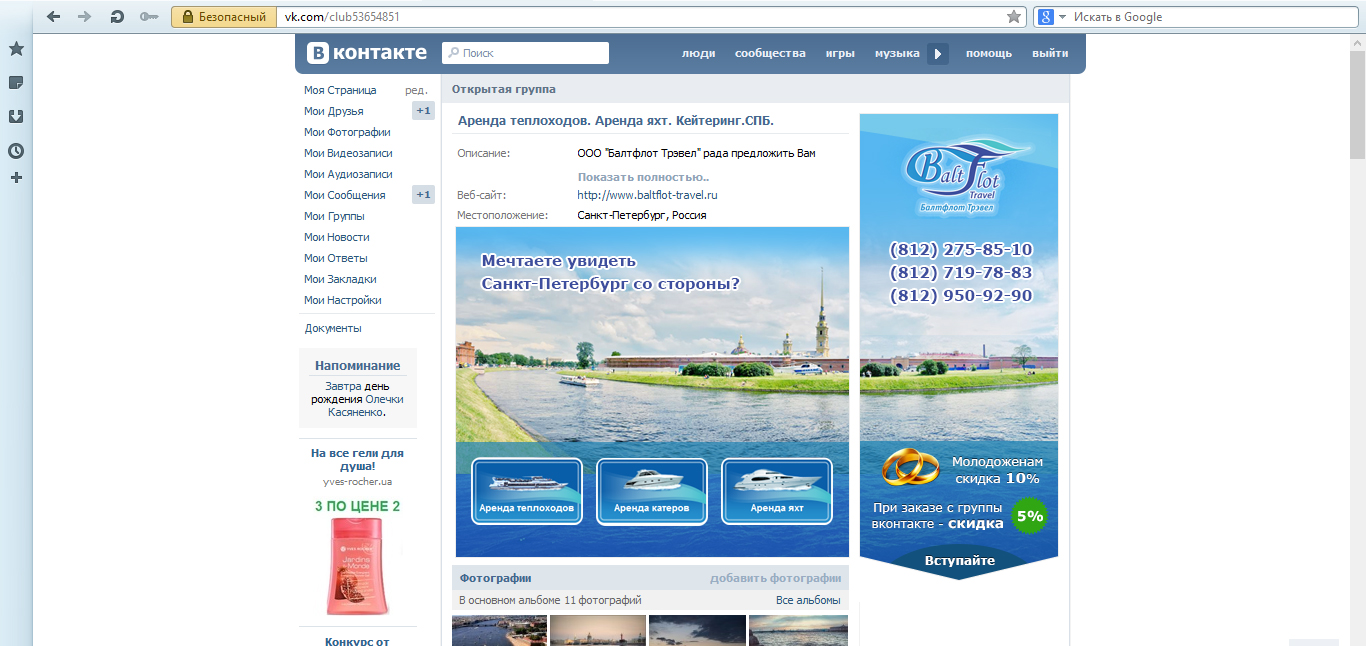The height and width of the screenshot is (646, 1366).
Task: Open the key (password wand) icon
Action: click(x=149, y=17)
